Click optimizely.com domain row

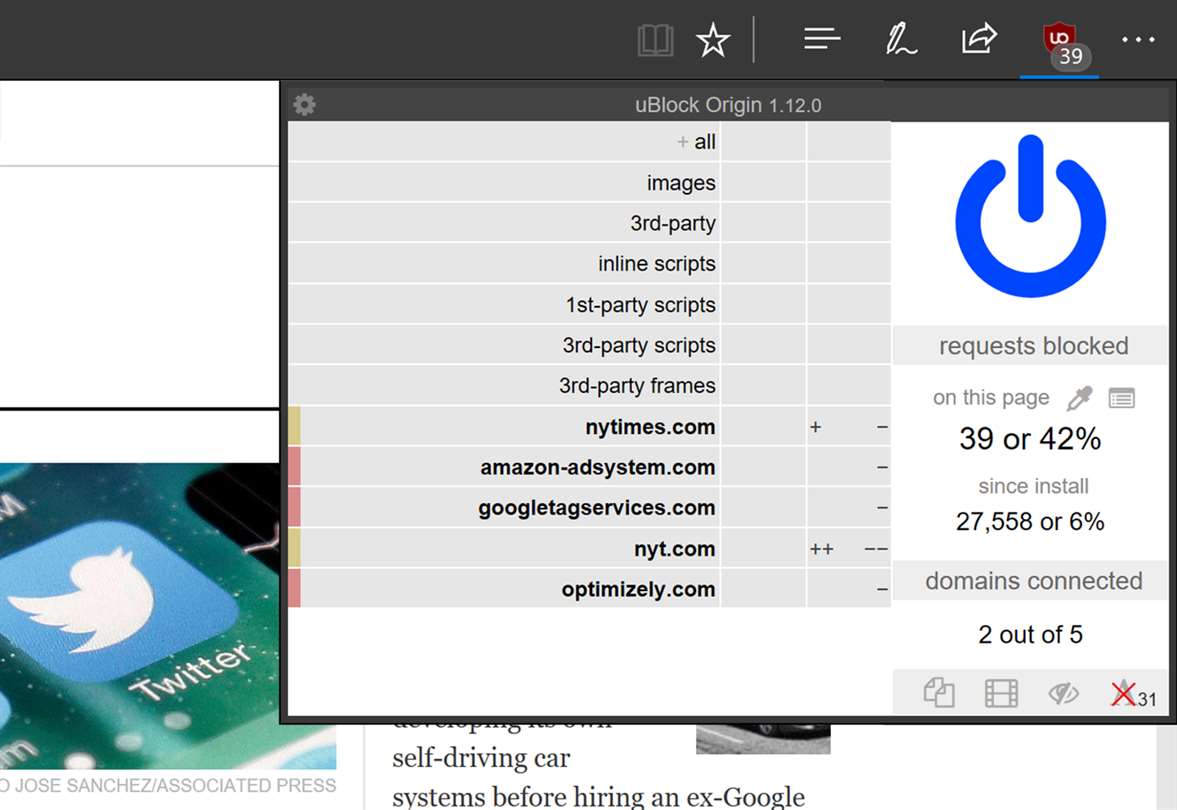point(503,589)
